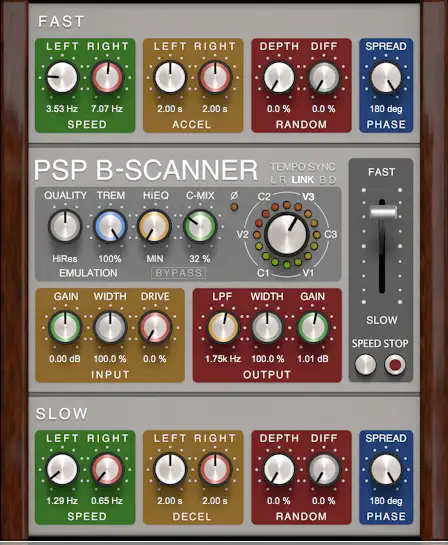Click the DECEL RIGHT knob
The width and height of the screenshot is (448, 545).
(215, 469)
